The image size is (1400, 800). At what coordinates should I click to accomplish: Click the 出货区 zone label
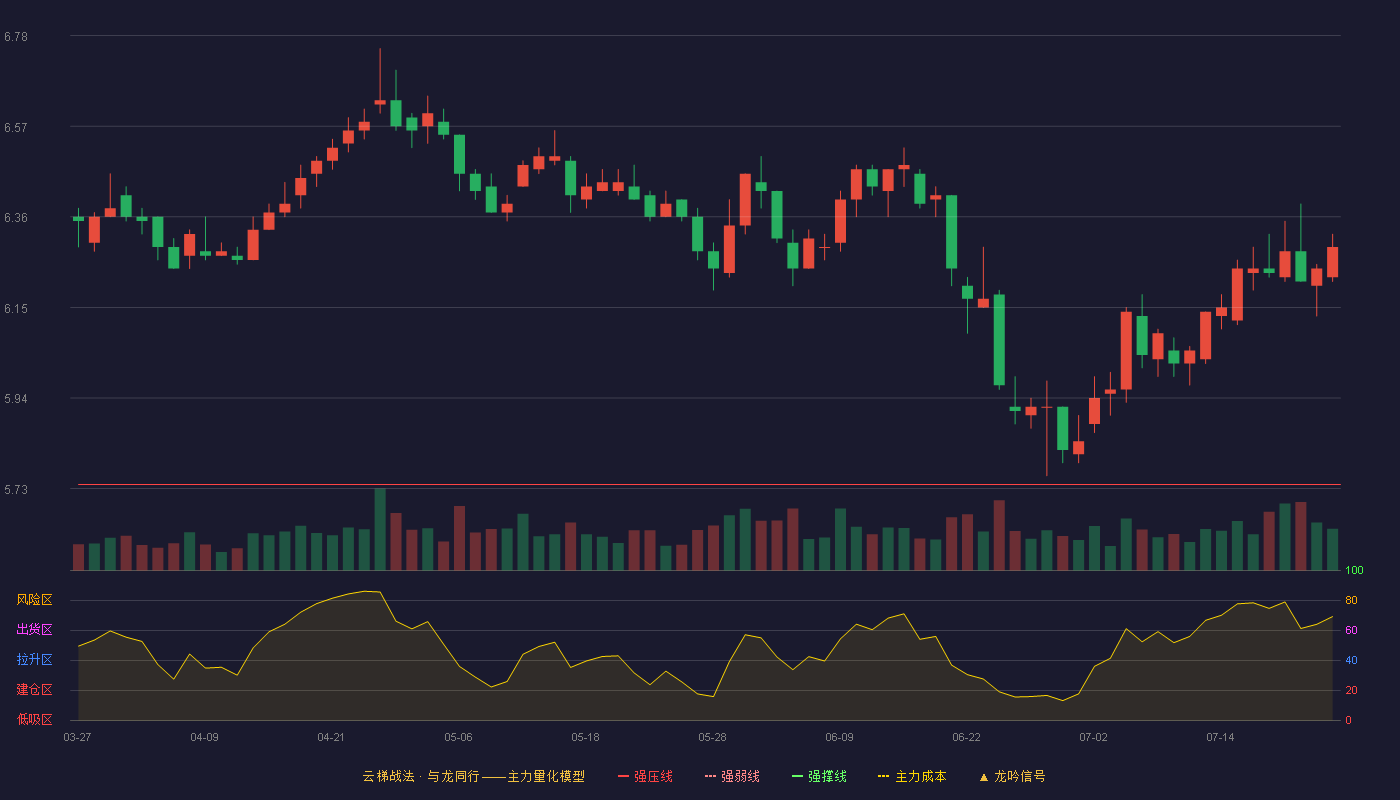pyautogui.click(x=34, y=630)
